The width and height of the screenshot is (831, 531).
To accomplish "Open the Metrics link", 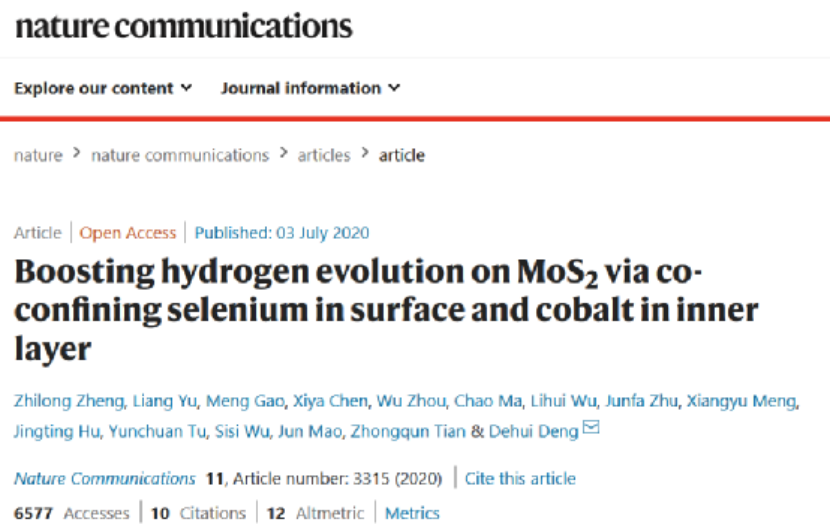I will point(412,513).
